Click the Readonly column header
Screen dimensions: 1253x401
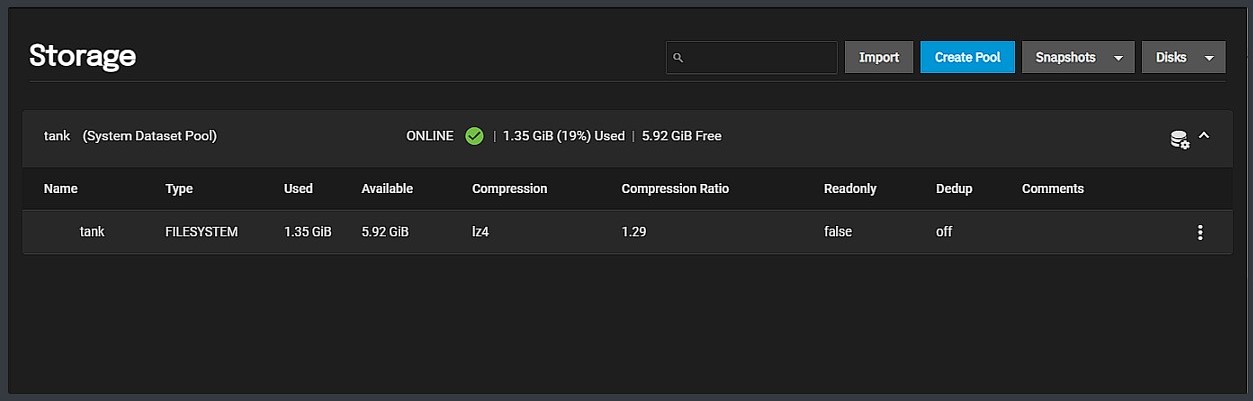point(849,188)
